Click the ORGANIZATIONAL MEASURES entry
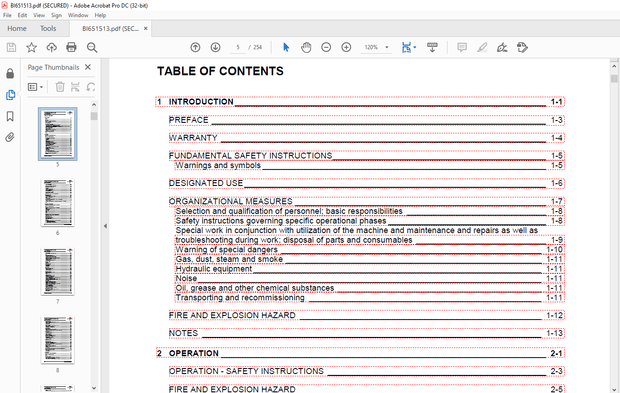Viewport: 620px width, 393px height. tap(367, 202)
